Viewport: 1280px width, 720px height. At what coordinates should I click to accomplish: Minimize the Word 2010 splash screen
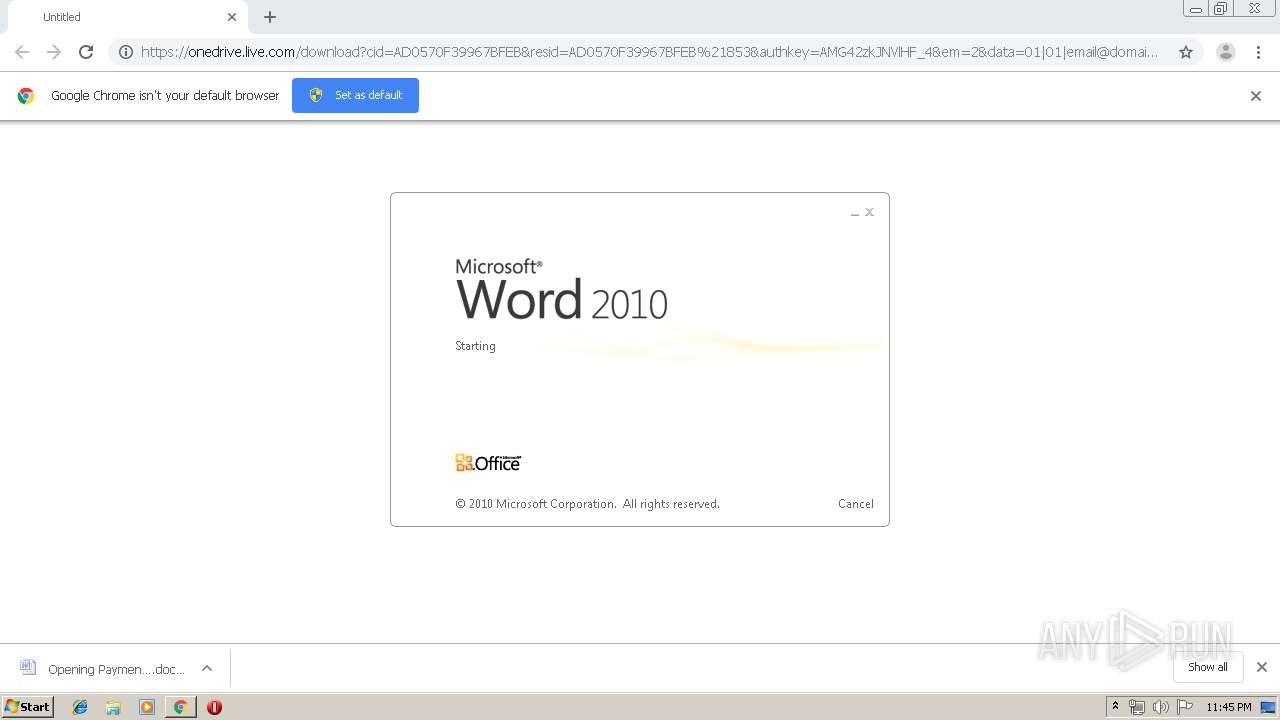point(854,213)
